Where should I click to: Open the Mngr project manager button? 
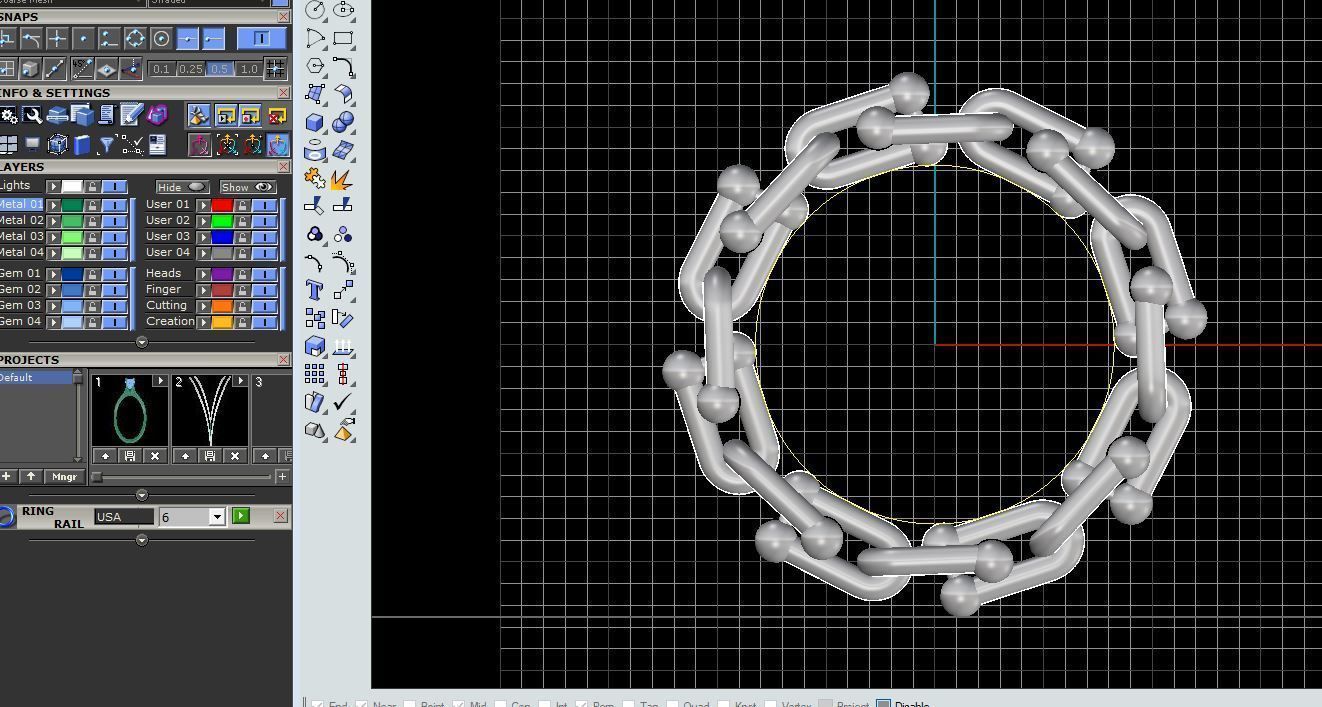(63, 477)
